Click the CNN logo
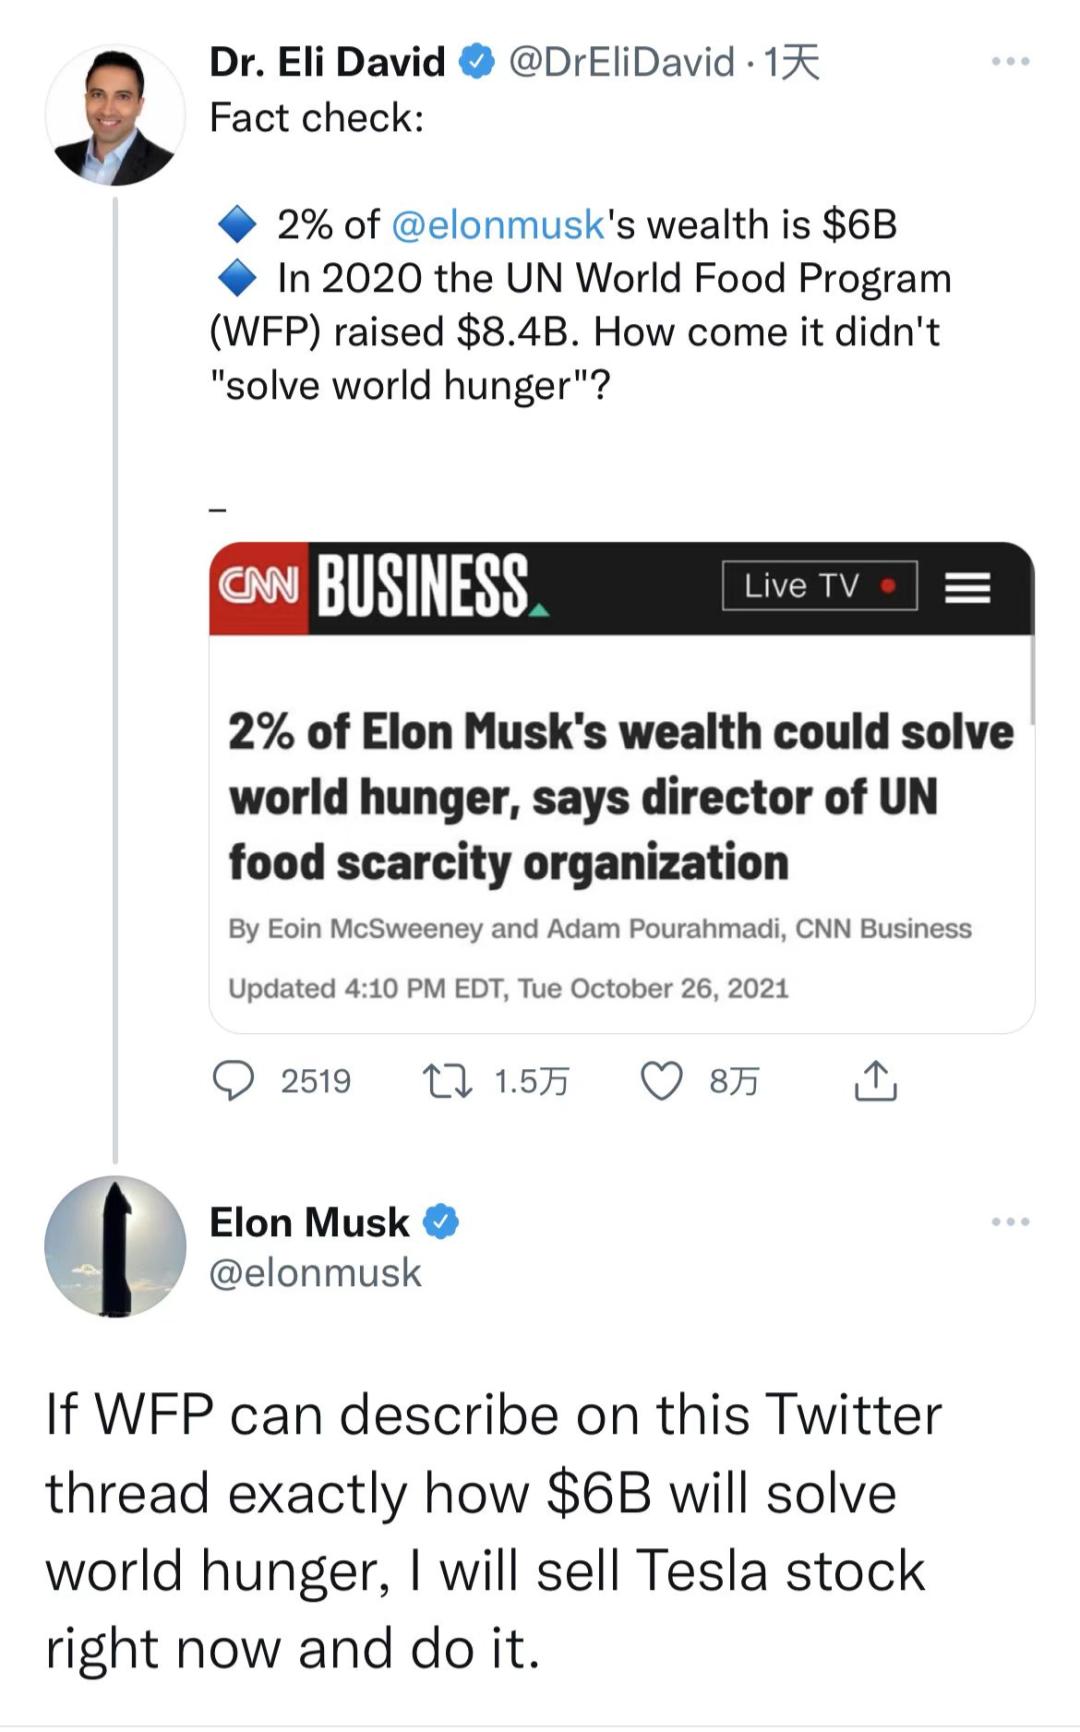This screenshot has height=1732, width=1080. (x=259, y=587)
